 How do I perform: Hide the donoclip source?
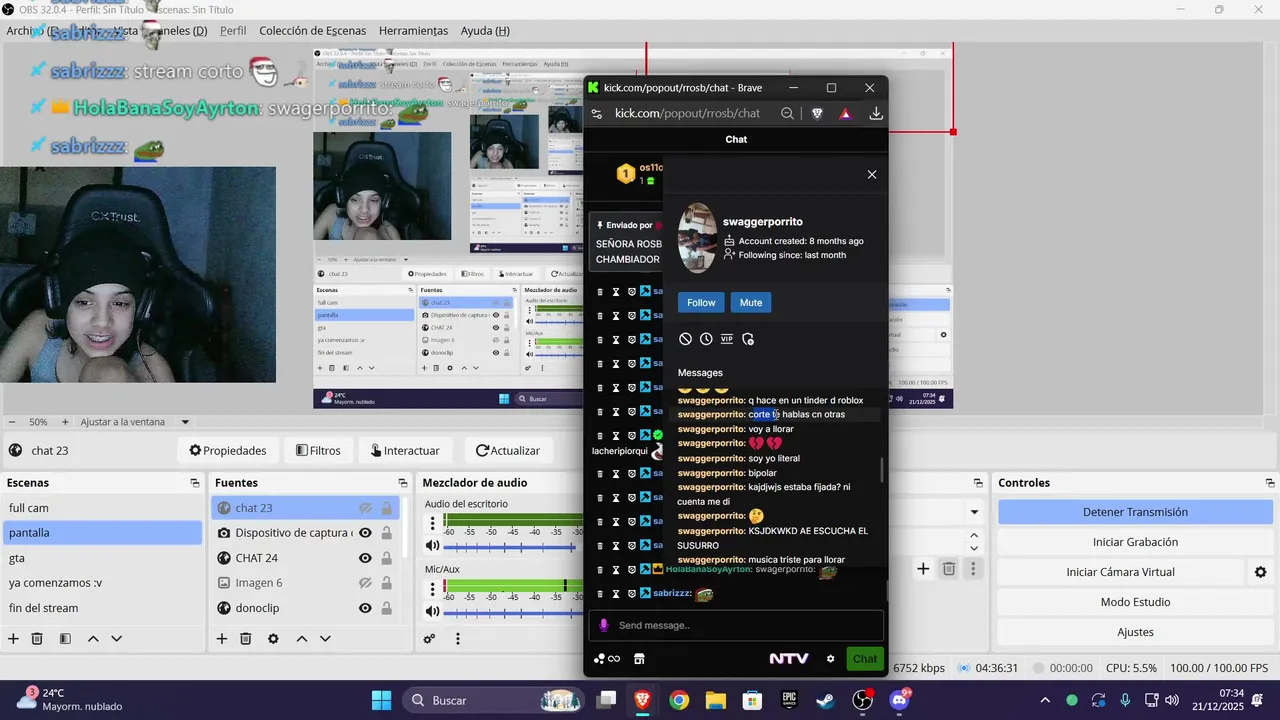366,608
